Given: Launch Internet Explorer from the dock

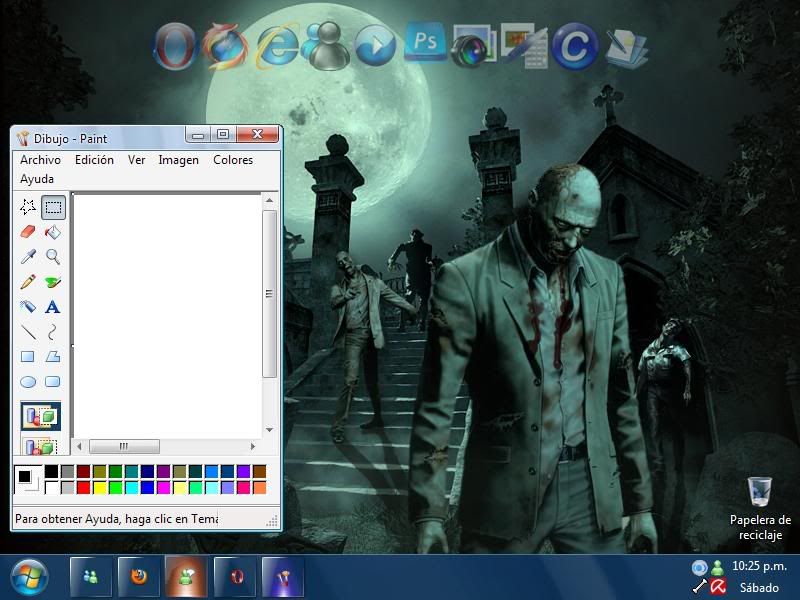Looking at the screenshot, I should (277, 46).
